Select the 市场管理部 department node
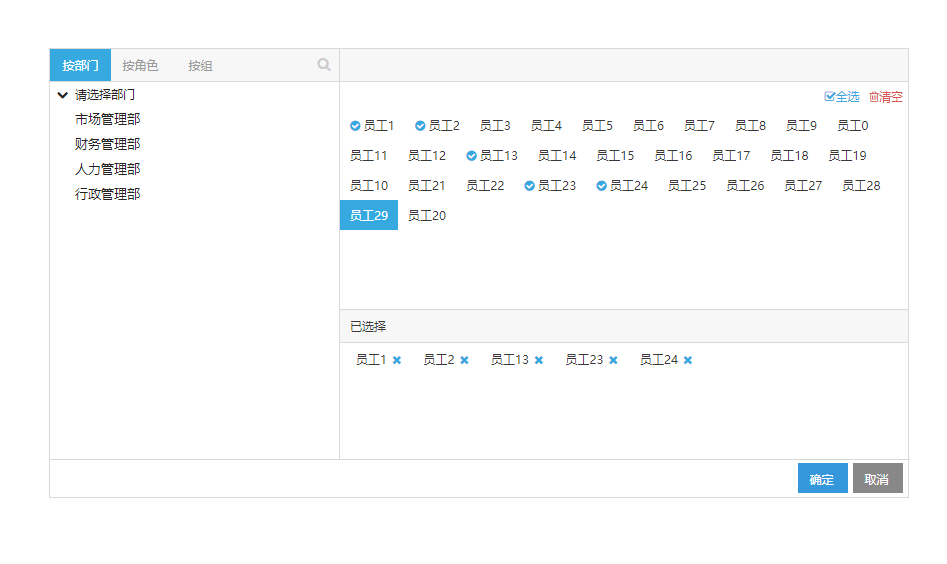The width and height of the screenshot is (947, 564). (x=107, y=119)
